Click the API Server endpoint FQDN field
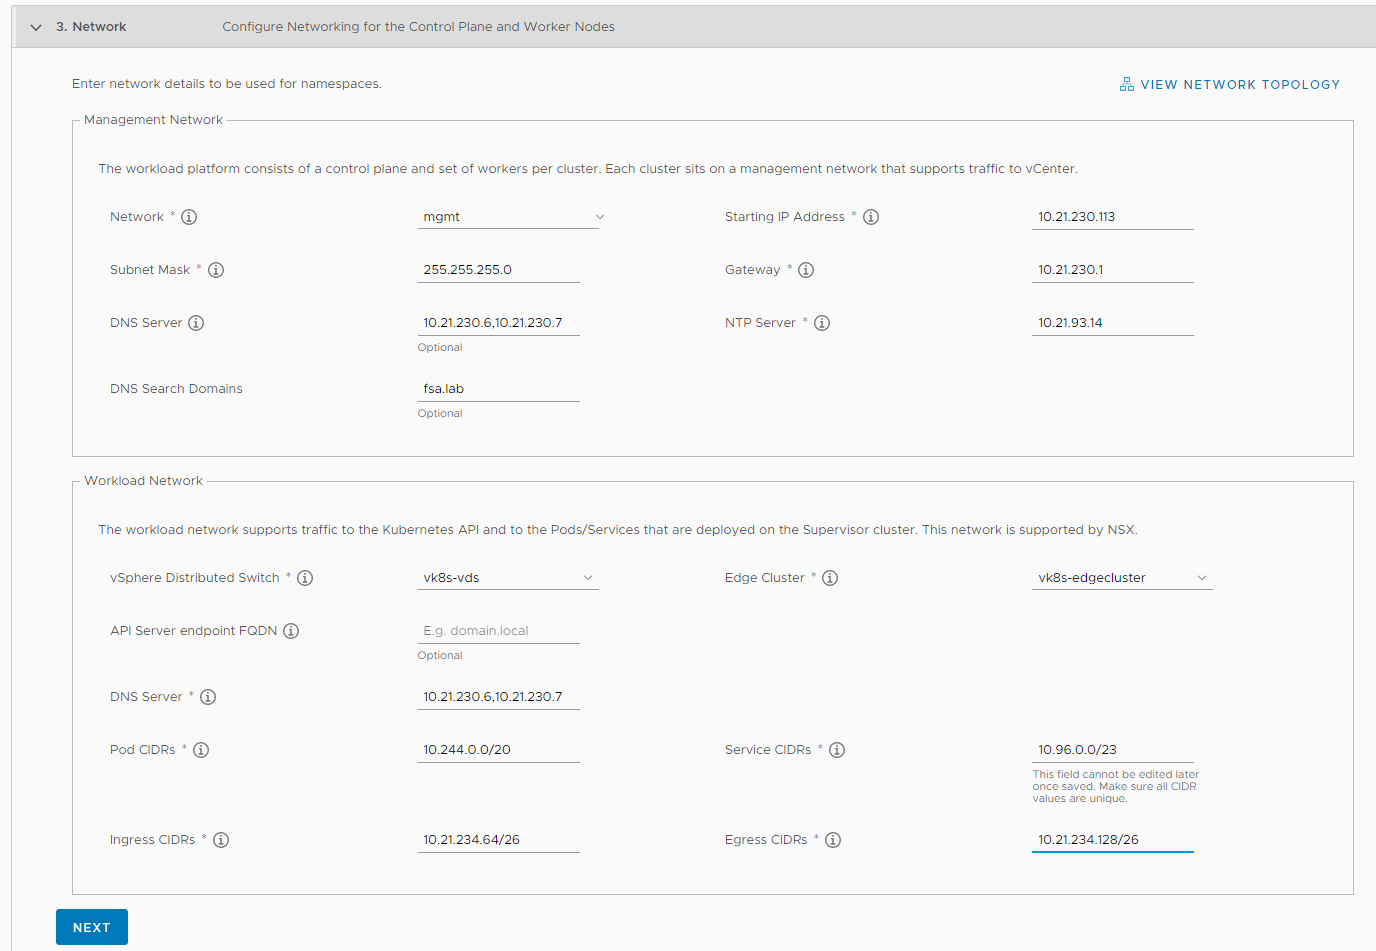 [499, 631]
